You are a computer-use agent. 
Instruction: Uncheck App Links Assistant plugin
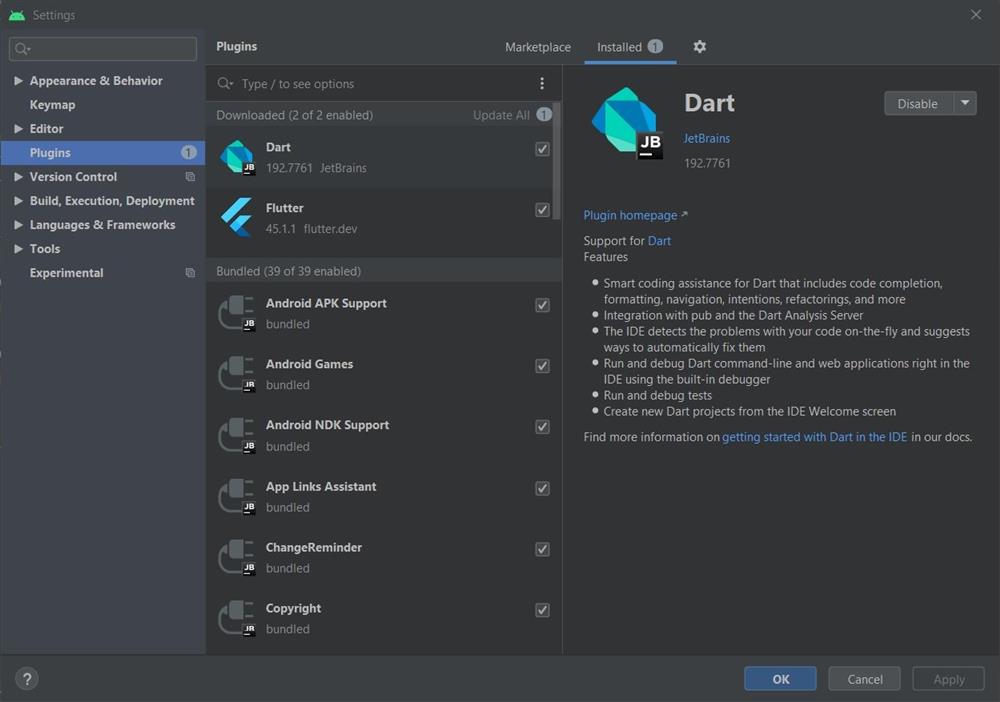542,488
